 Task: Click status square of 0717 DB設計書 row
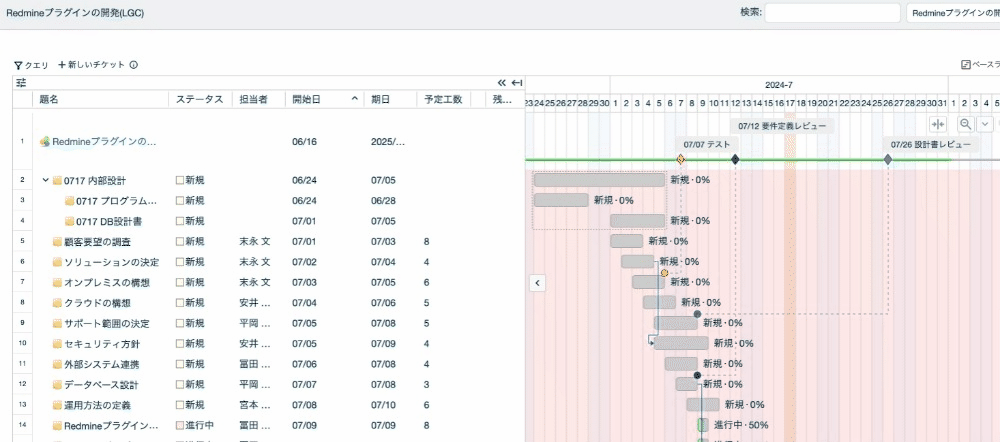180,221
